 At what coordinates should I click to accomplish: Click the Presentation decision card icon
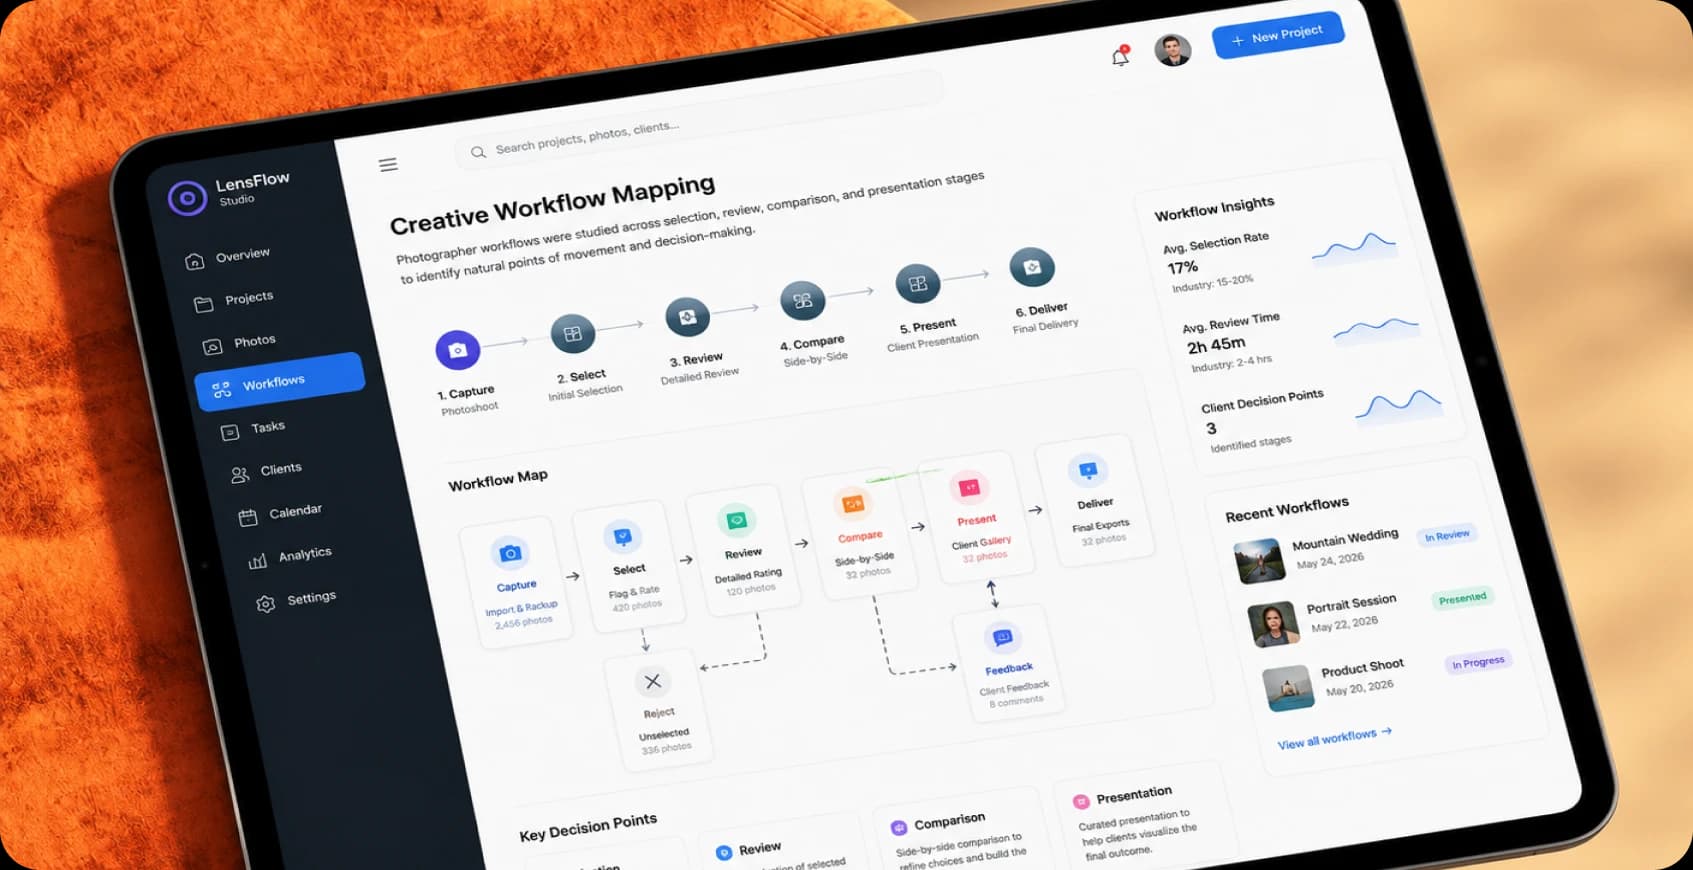[1080, 802]
